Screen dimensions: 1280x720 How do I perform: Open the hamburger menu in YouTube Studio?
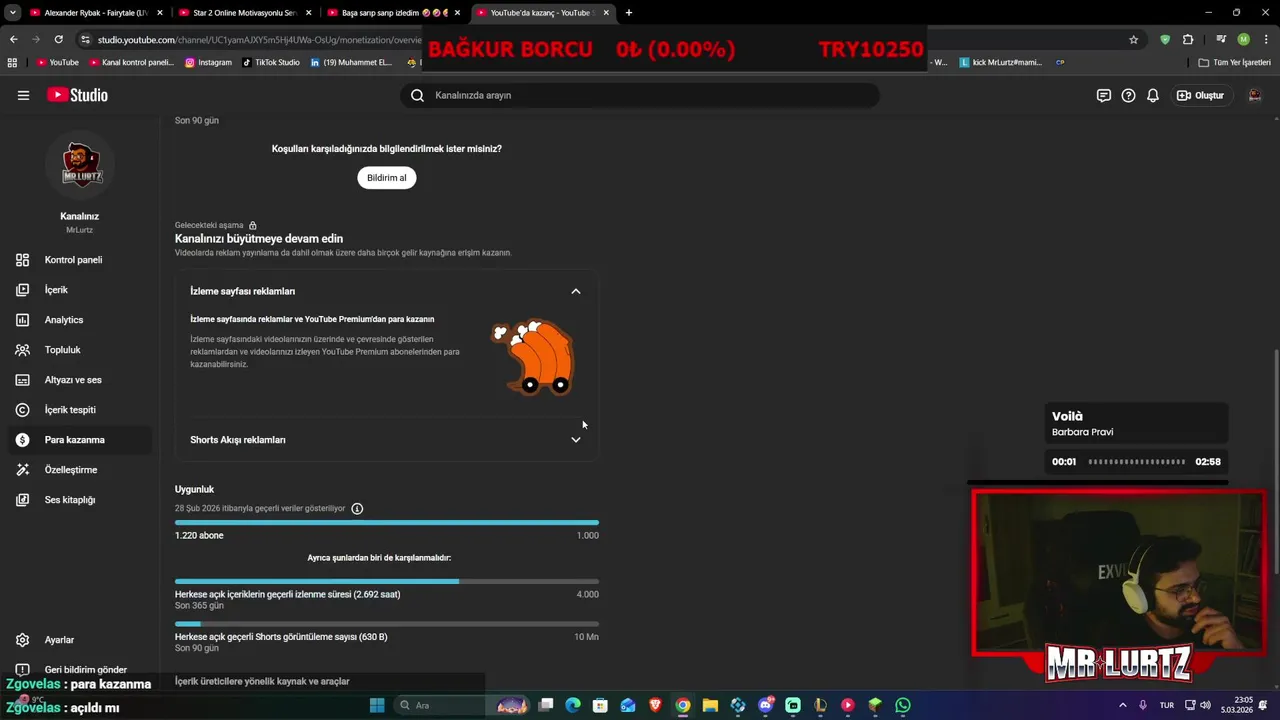(x=23, y=95)
